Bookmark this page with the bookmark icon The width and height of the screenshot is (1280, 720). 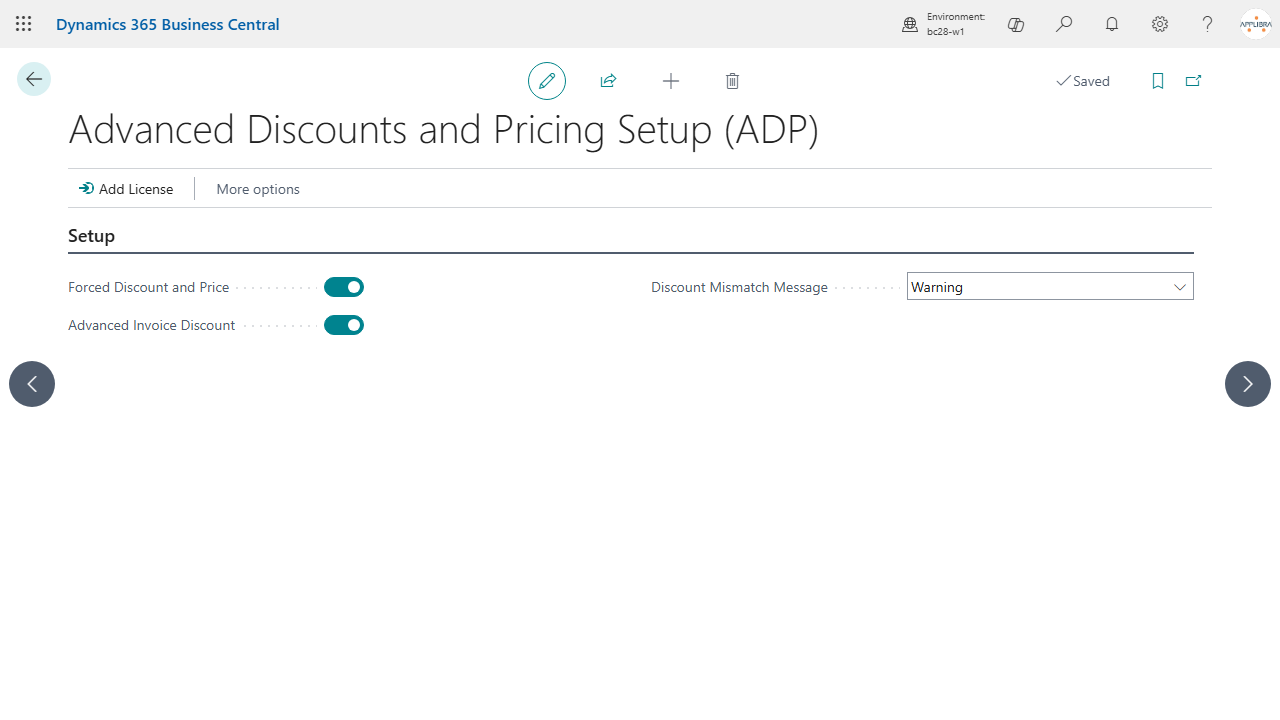click(1158, 81)
